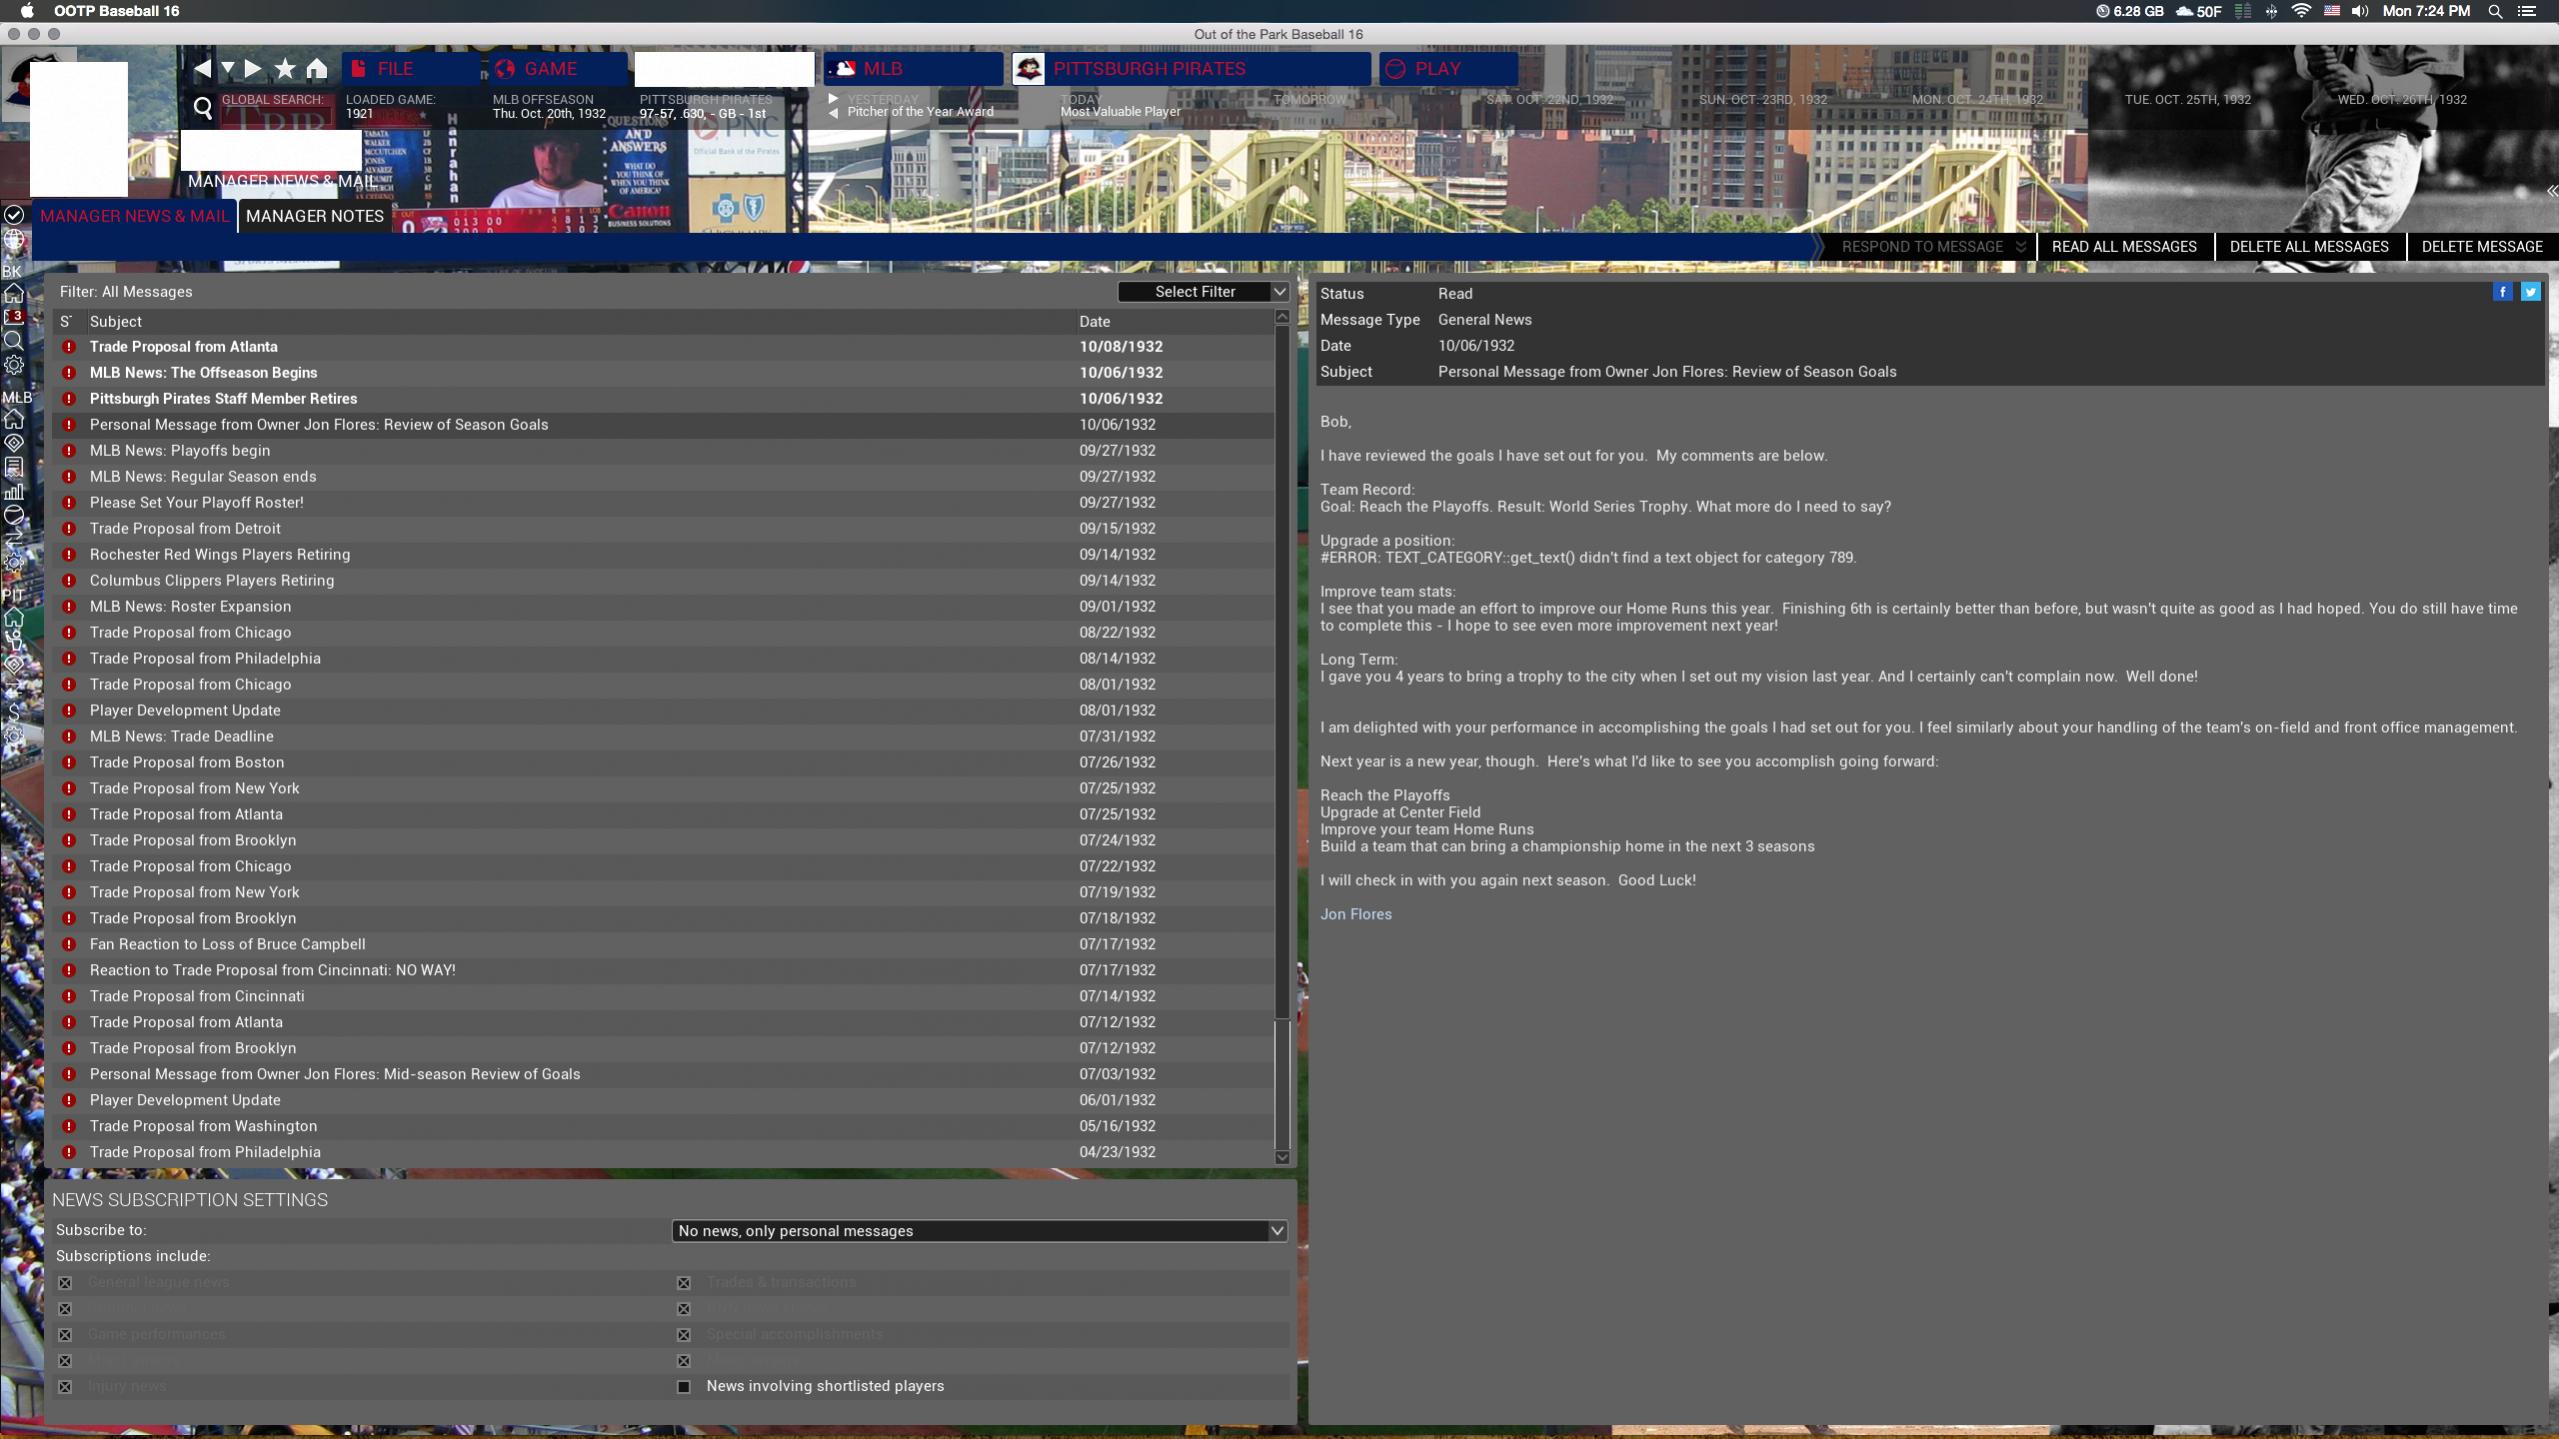Screen dimensions: 2559x1439
Task: Open macOS Spotlight search icon
Action: coord(2495,11)
